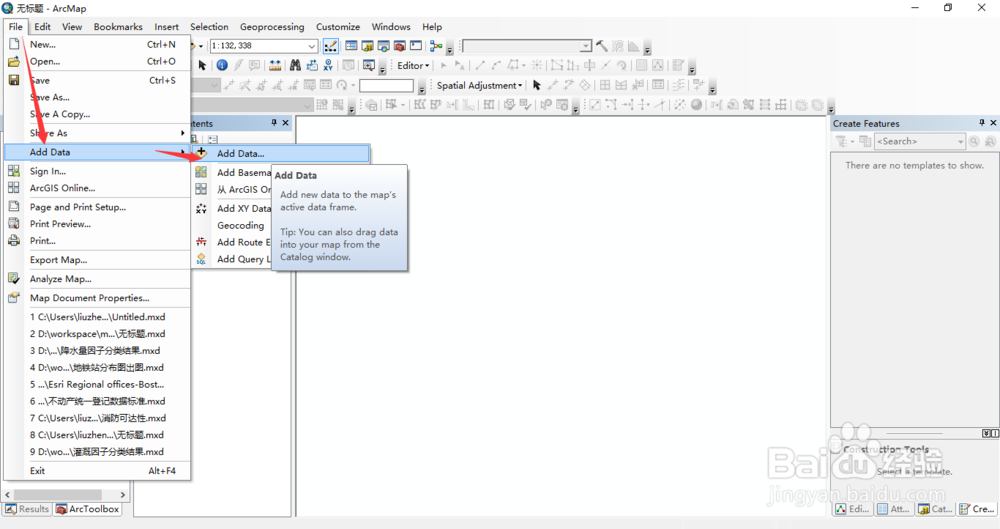Open the File menu
The height and width of the screenshot is (529, 1000).
15,26
